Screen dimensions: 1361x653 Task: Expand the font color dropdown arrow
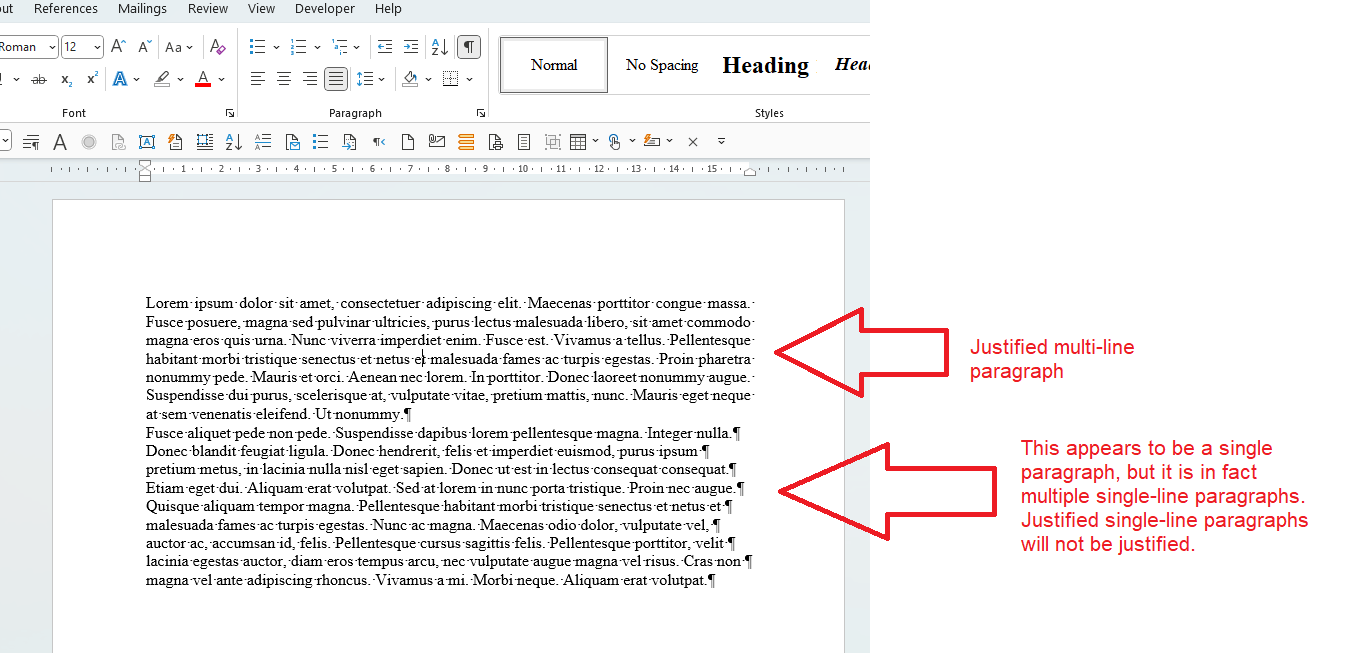[222, 79]
